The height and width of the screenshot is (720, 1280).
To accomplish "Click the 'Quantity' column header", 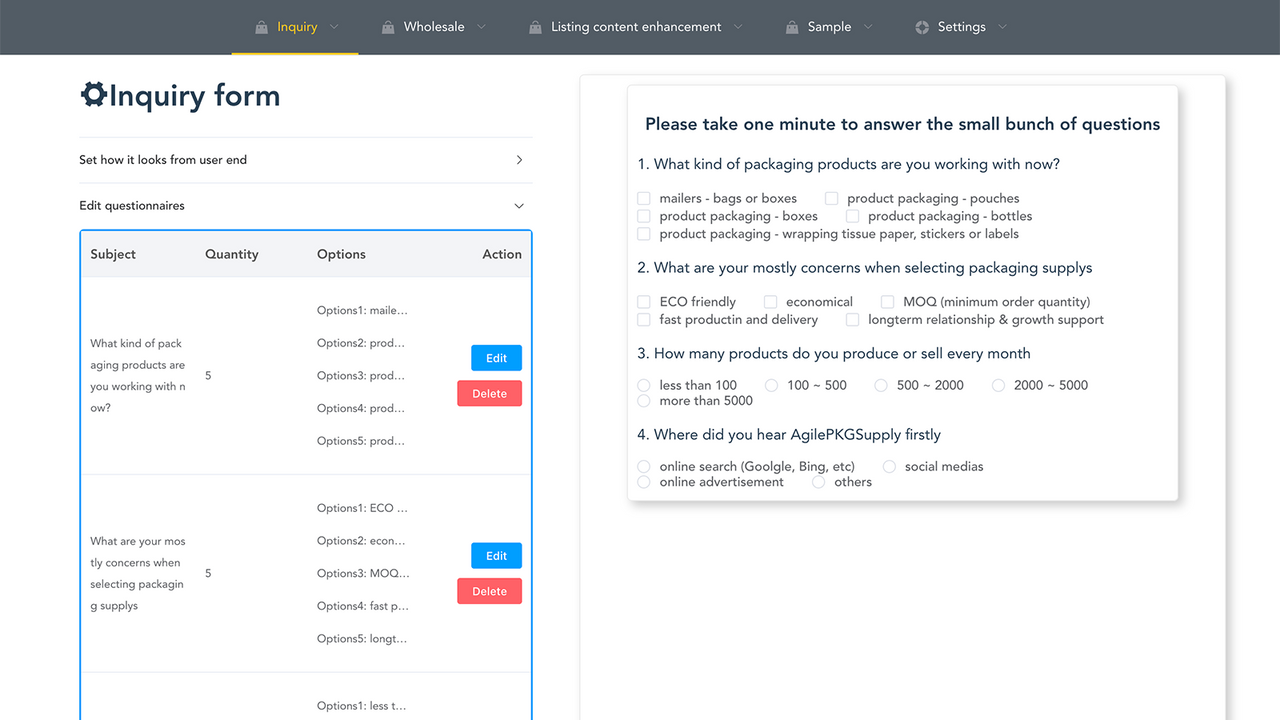I will (x=232, y=254).
